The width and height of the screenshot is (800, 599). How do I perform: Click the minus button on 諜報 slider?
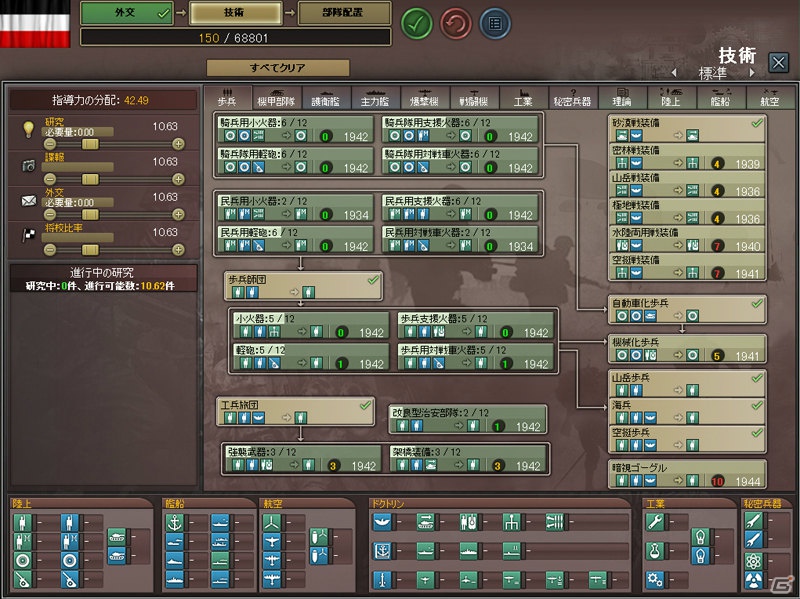(50, 179)
